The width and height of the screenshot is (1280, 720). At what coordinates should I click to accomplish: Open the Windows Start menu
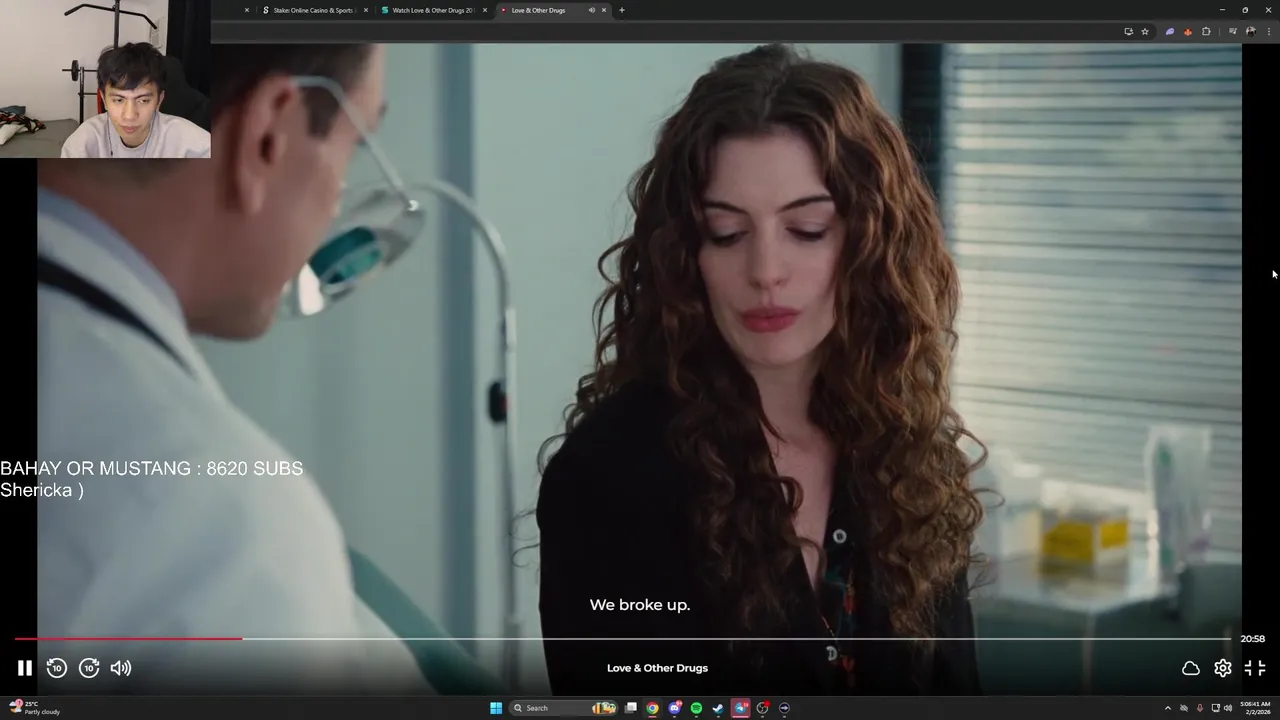coord(496,708)
